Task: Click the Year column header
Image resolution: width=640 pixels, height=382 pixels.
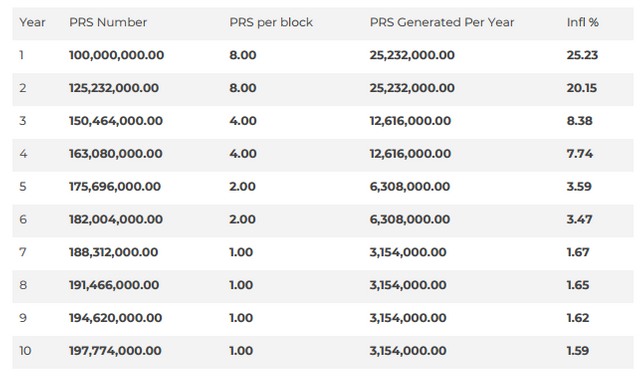Action: [32, 22]
